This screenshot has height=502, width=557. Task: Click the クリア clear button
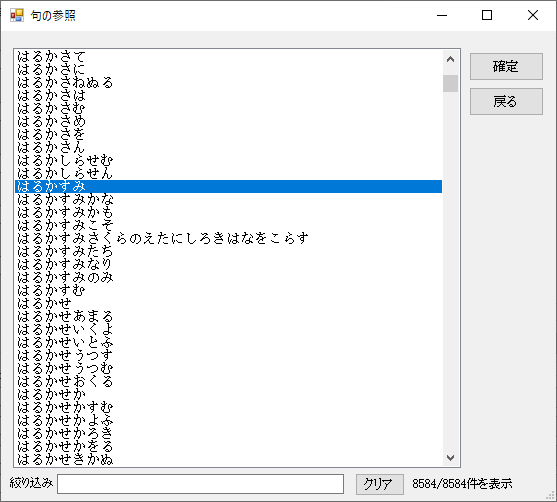click(x=380, y=484)
